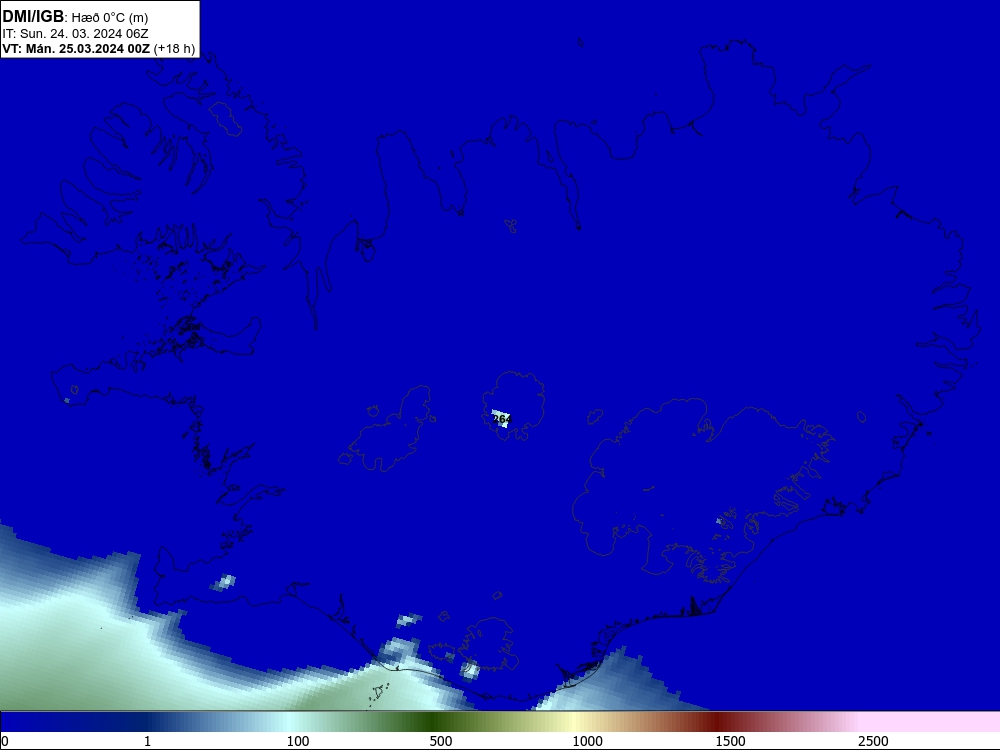Click the colorbar tick label 100
This screenshot has height=750, width=1000.
pos(298,741)
